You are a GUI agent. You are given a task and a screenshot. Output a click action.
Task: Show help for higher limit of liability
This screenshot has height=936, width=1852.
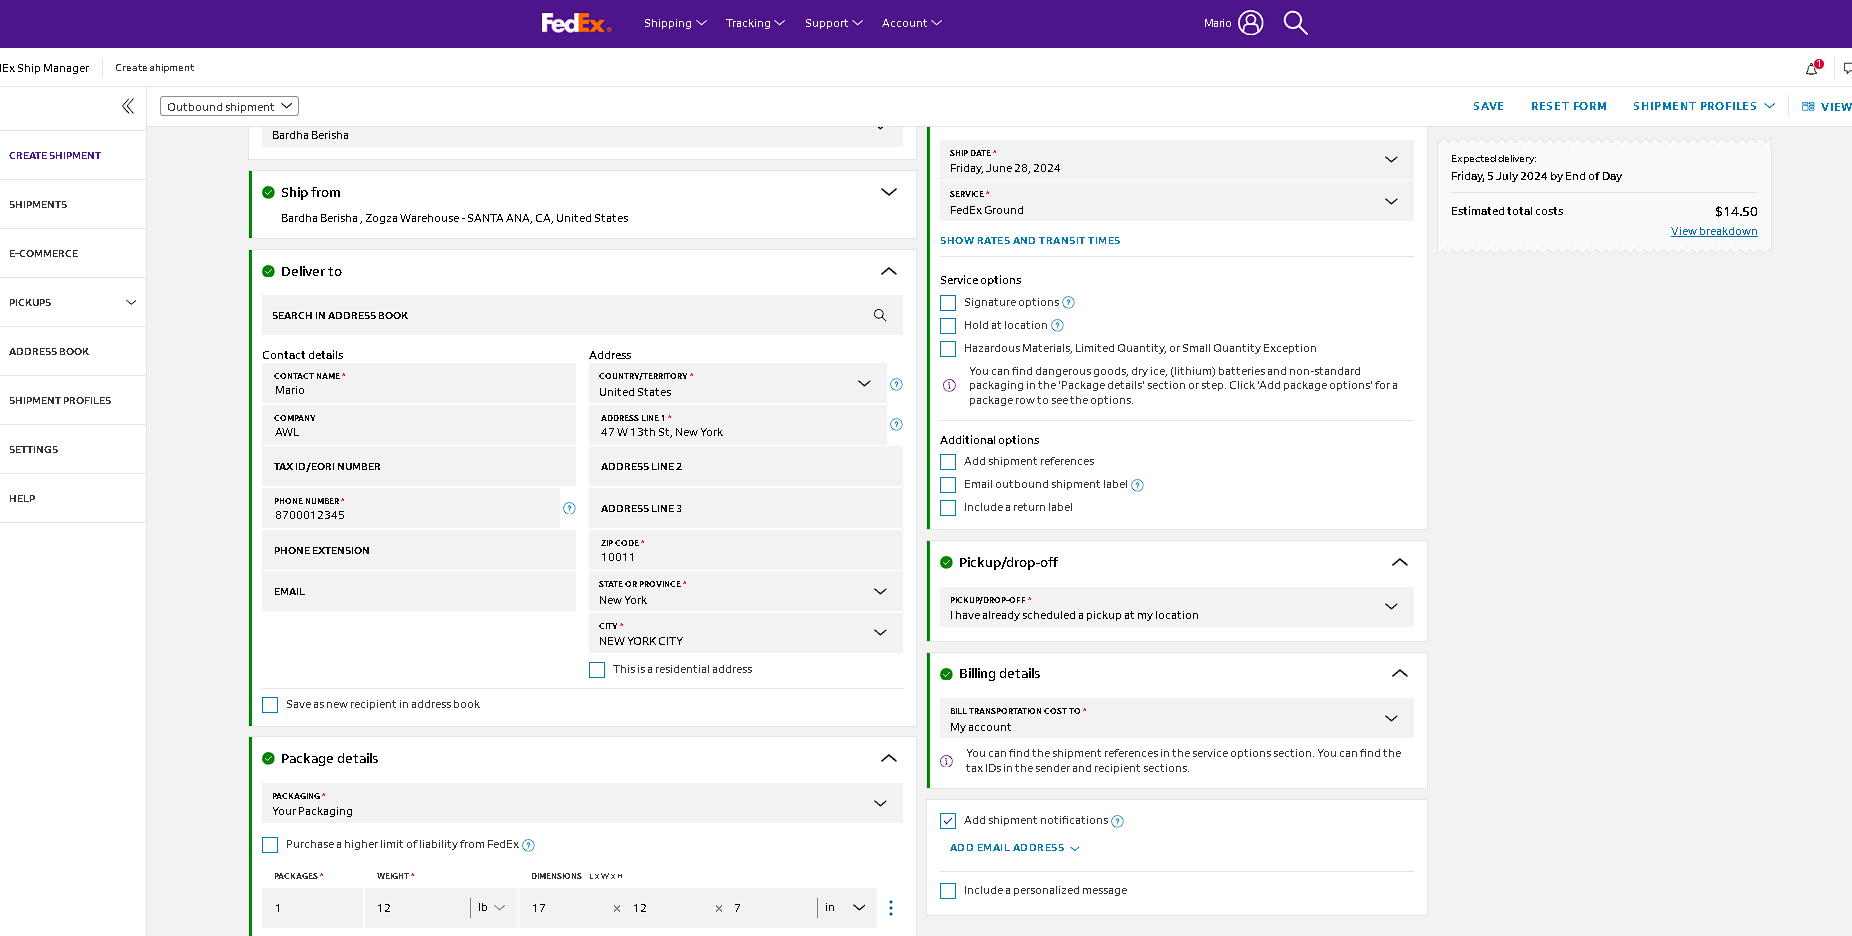click(x=528, y=845)
